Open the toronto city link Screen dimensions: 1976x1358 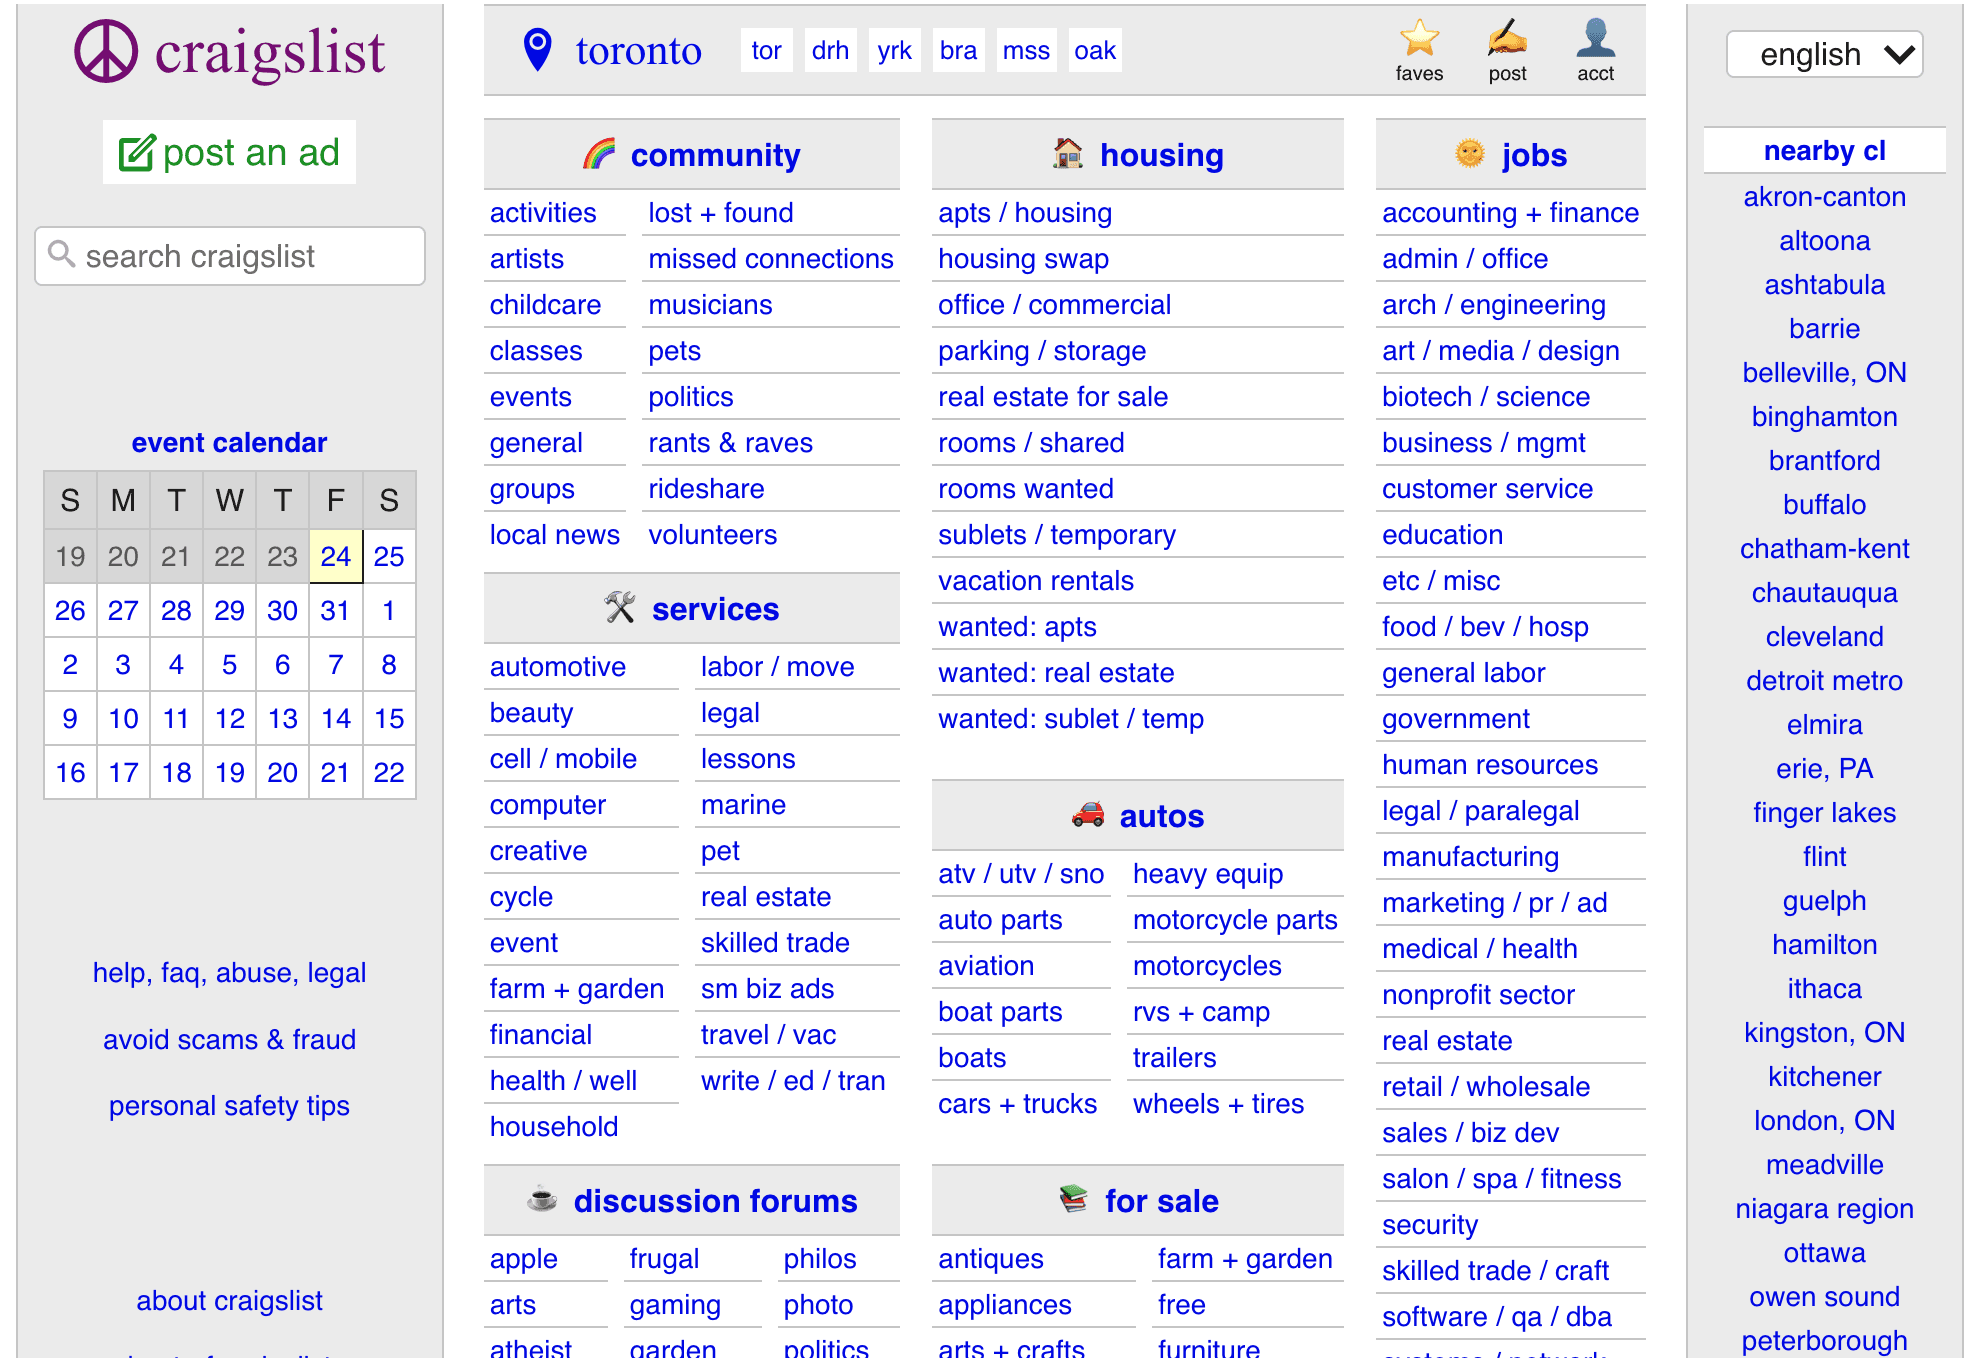point(638,50)
